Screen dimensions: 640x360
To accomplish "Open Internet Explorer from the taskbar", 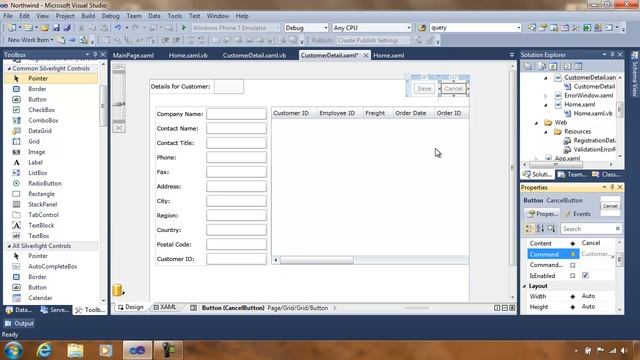I will tap(44, 350).
